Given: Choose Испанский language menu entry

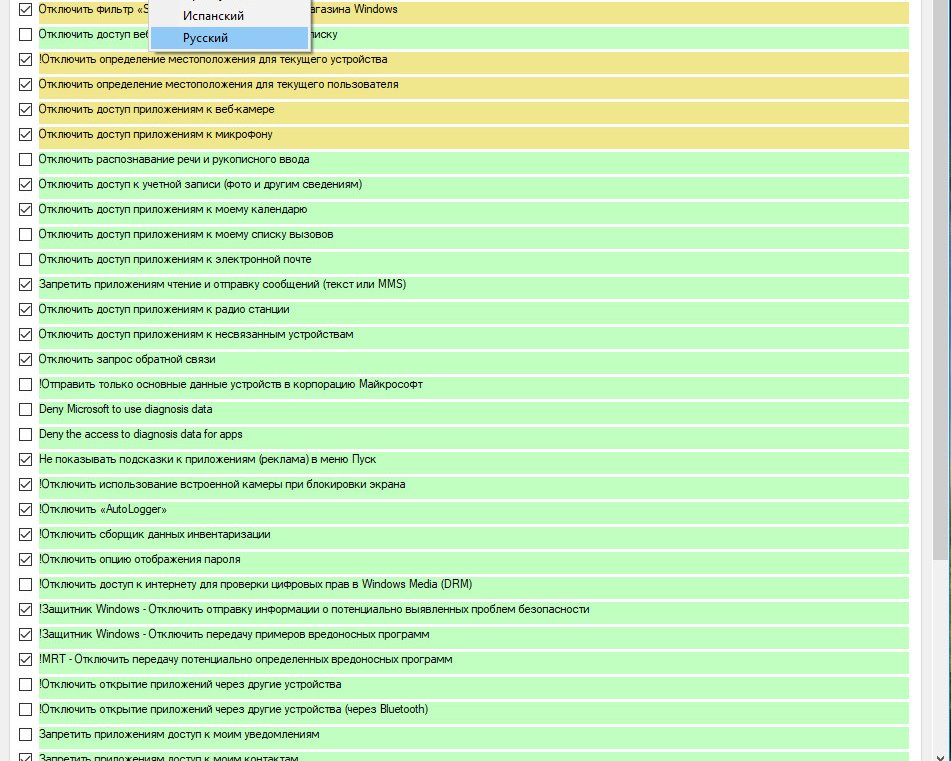Looking at the screenshot, I should [229, 16].
